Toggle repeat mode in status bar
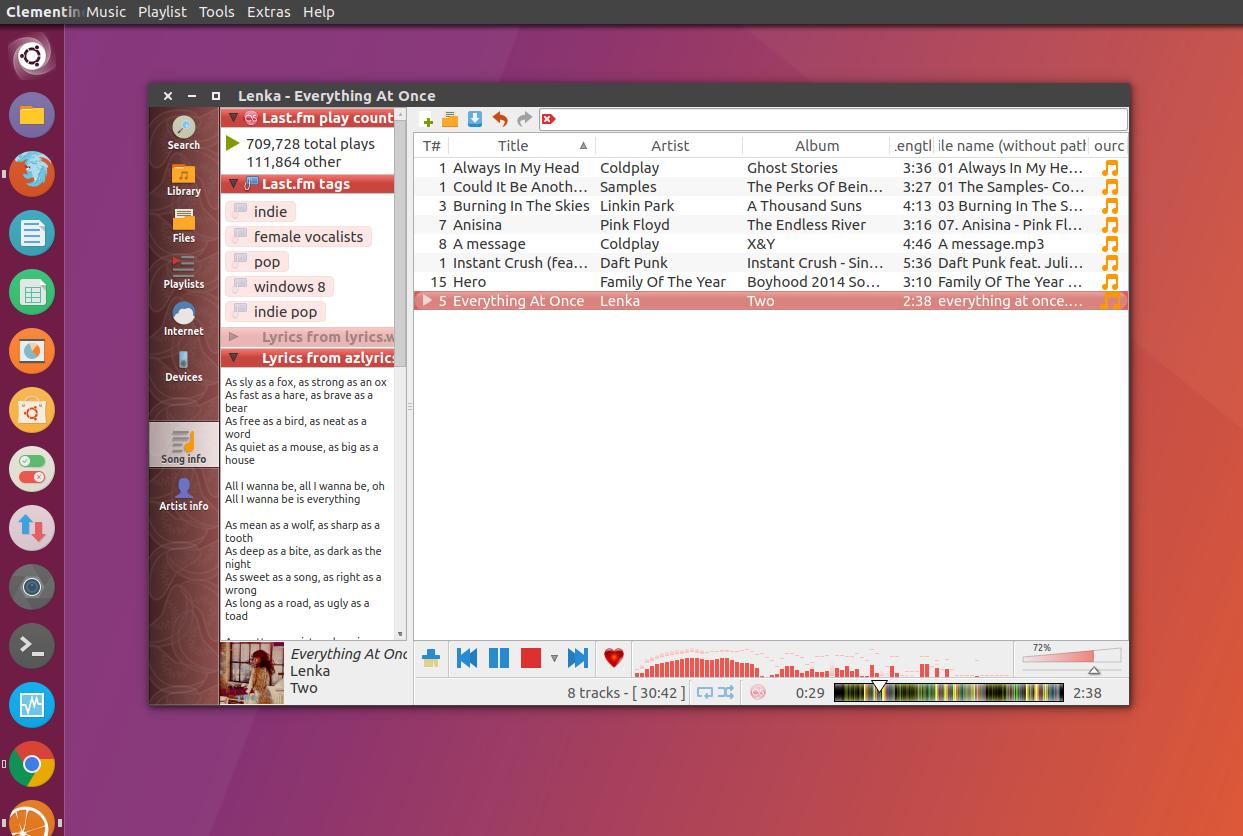 coord(705,692)
